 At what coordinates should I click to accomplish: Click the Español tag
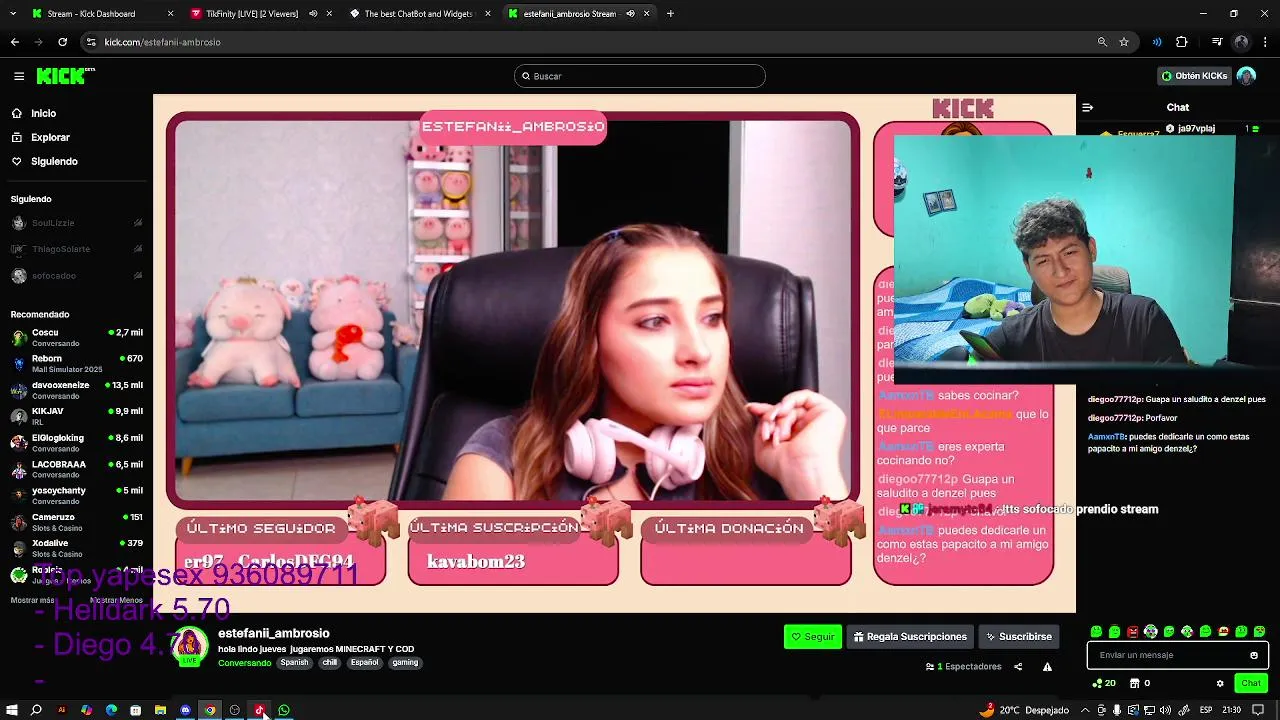365,662
